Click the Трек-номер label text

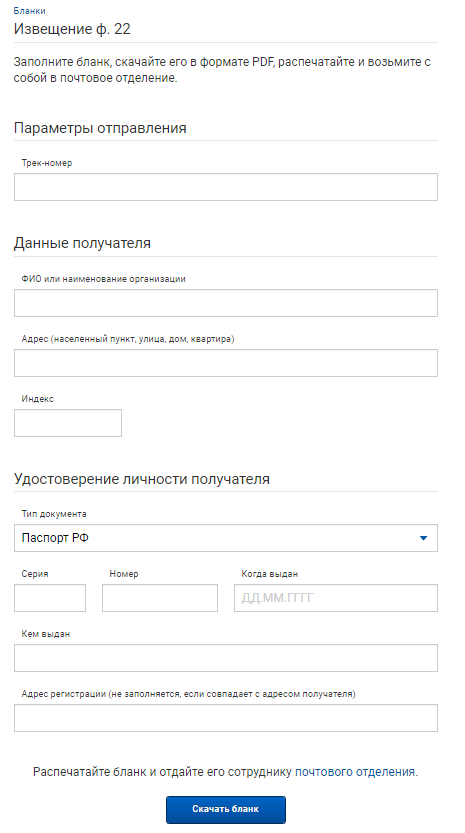point(47,163)
